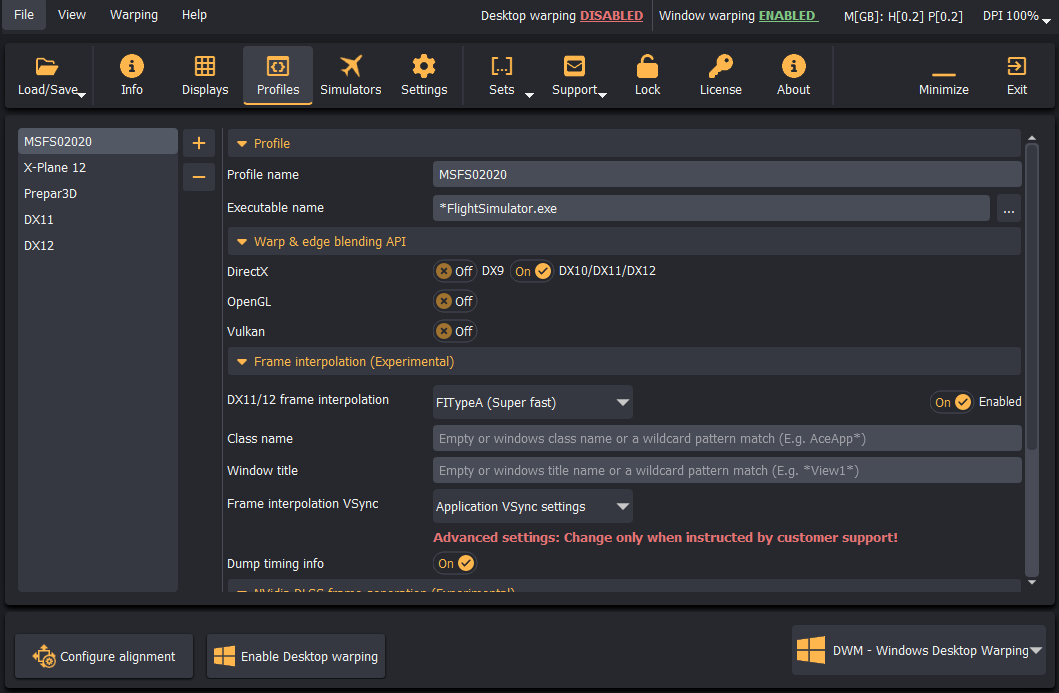1059x693 pixels.
Task: Open the Displays grid icon
Action: (x=205, y=66)
